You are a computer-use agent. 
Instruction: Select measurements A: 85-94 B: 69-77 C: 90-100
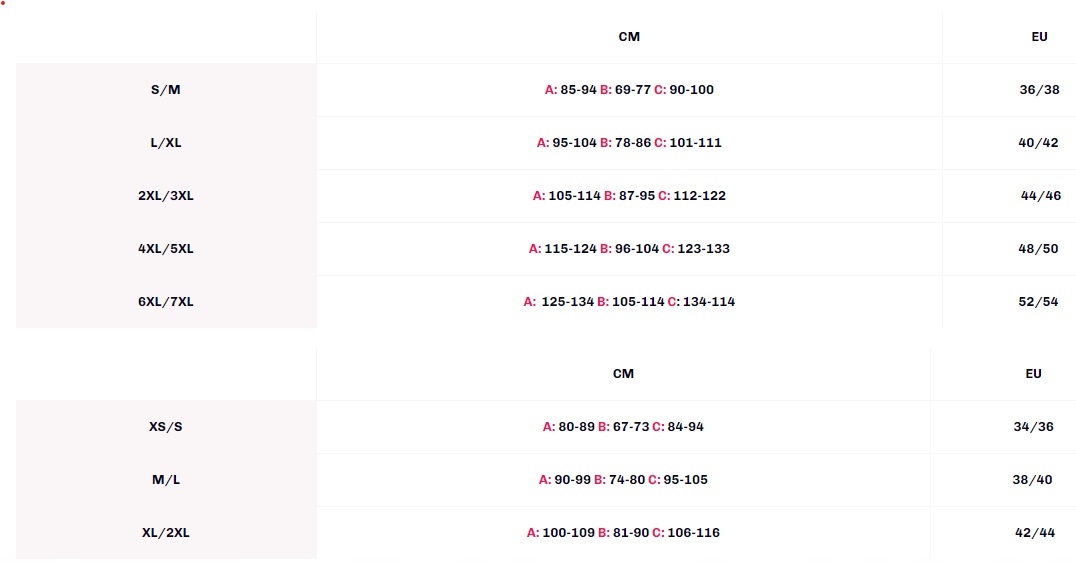[629, 90]
